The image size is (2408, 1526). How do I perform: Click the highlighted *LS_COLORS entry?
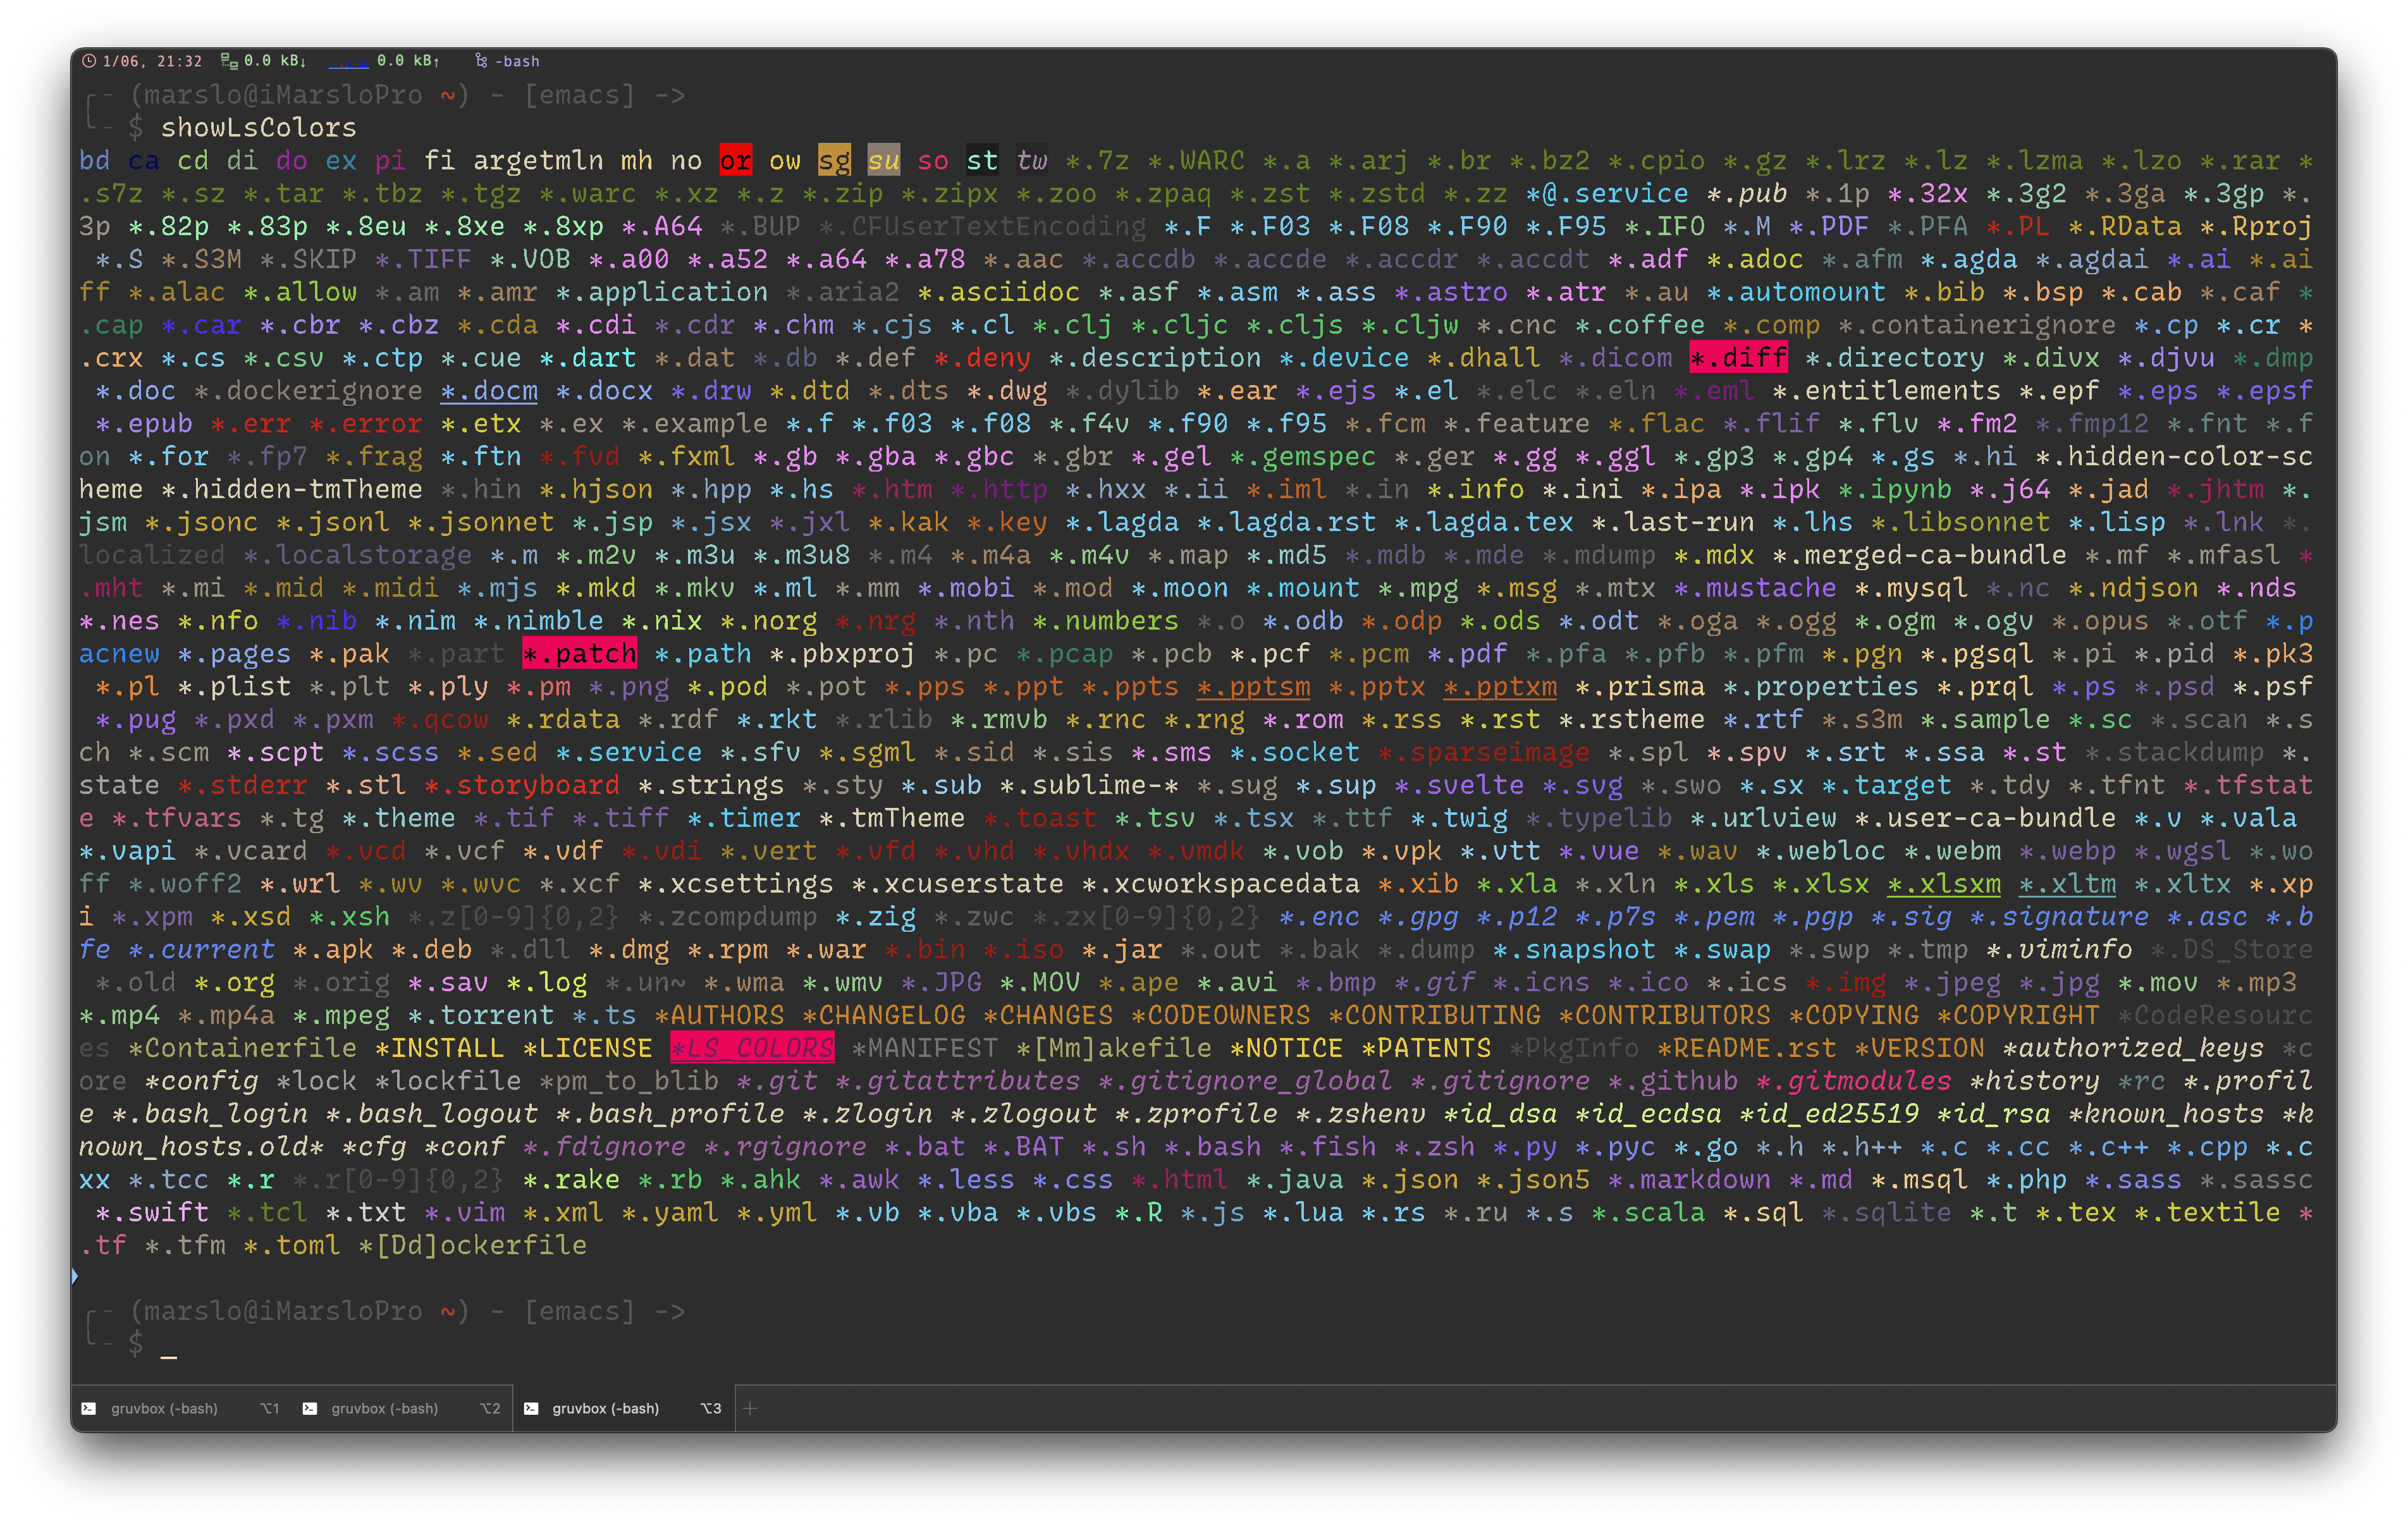(x=752, y=1048)
